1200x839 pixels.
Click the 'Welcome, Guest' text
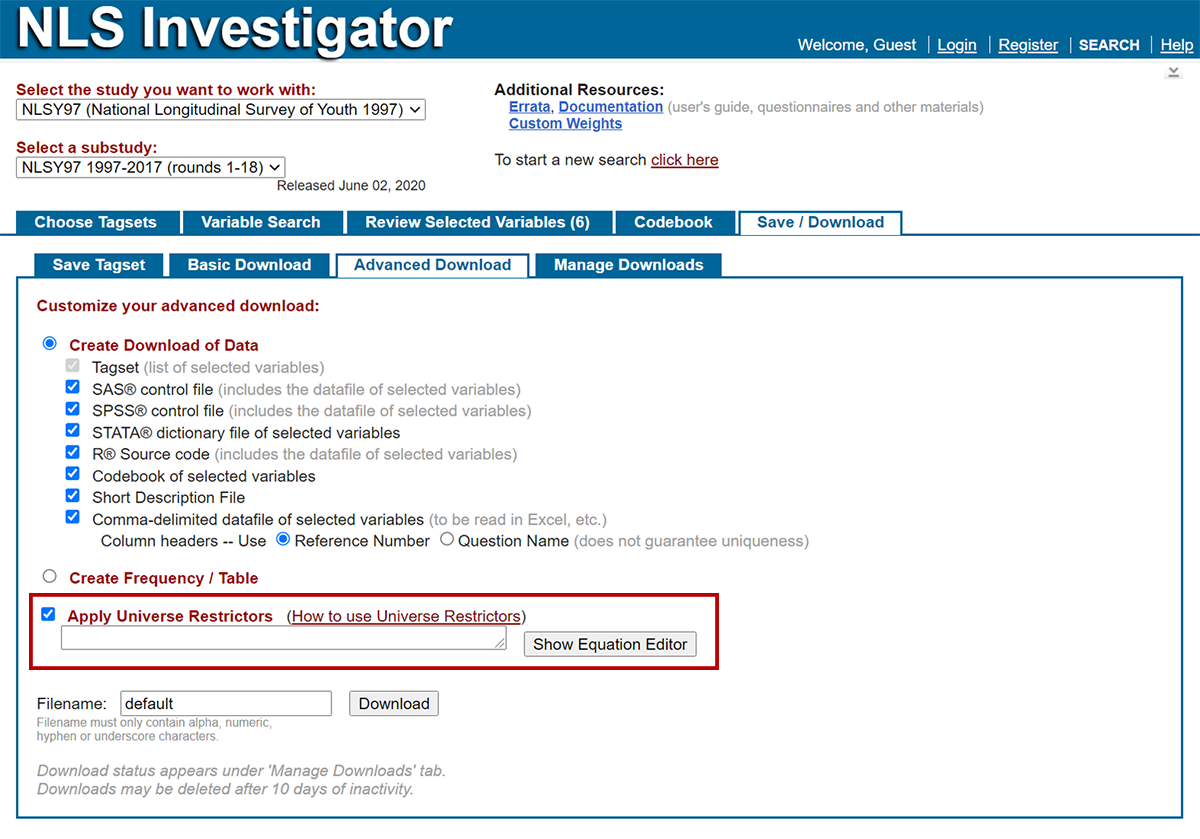[857, 45]
